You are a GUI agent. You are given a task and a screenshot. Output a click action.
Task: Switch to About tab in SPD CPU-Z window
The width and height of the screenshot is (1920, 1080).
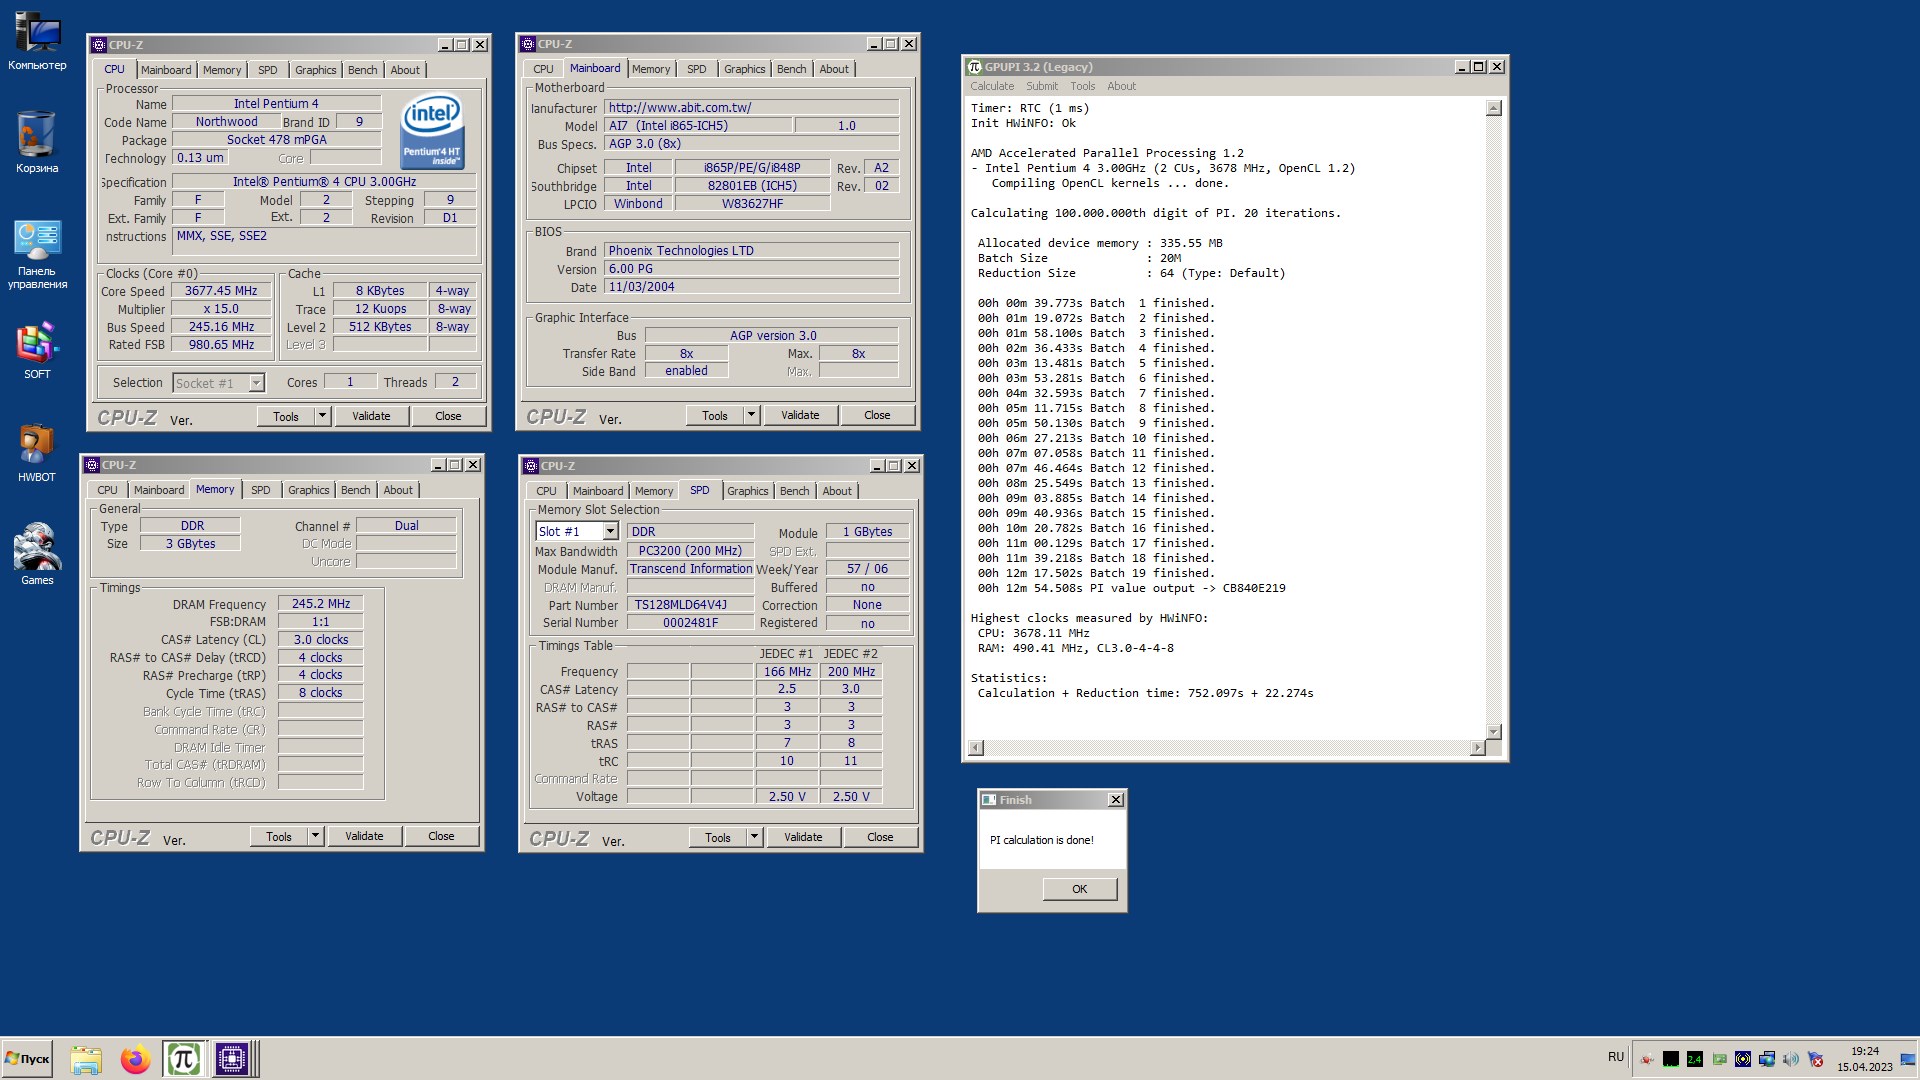(x=837, y=491)
